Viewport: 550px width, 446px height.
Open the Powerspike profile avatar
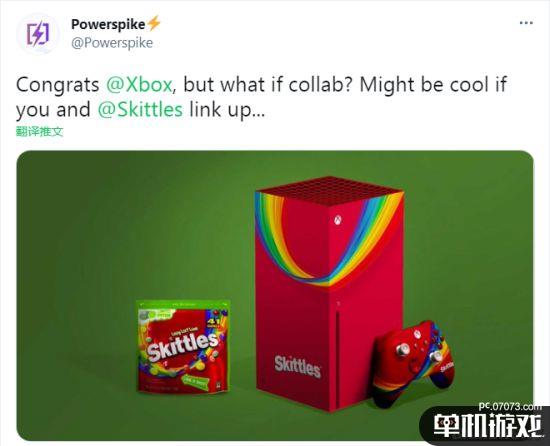38,34
